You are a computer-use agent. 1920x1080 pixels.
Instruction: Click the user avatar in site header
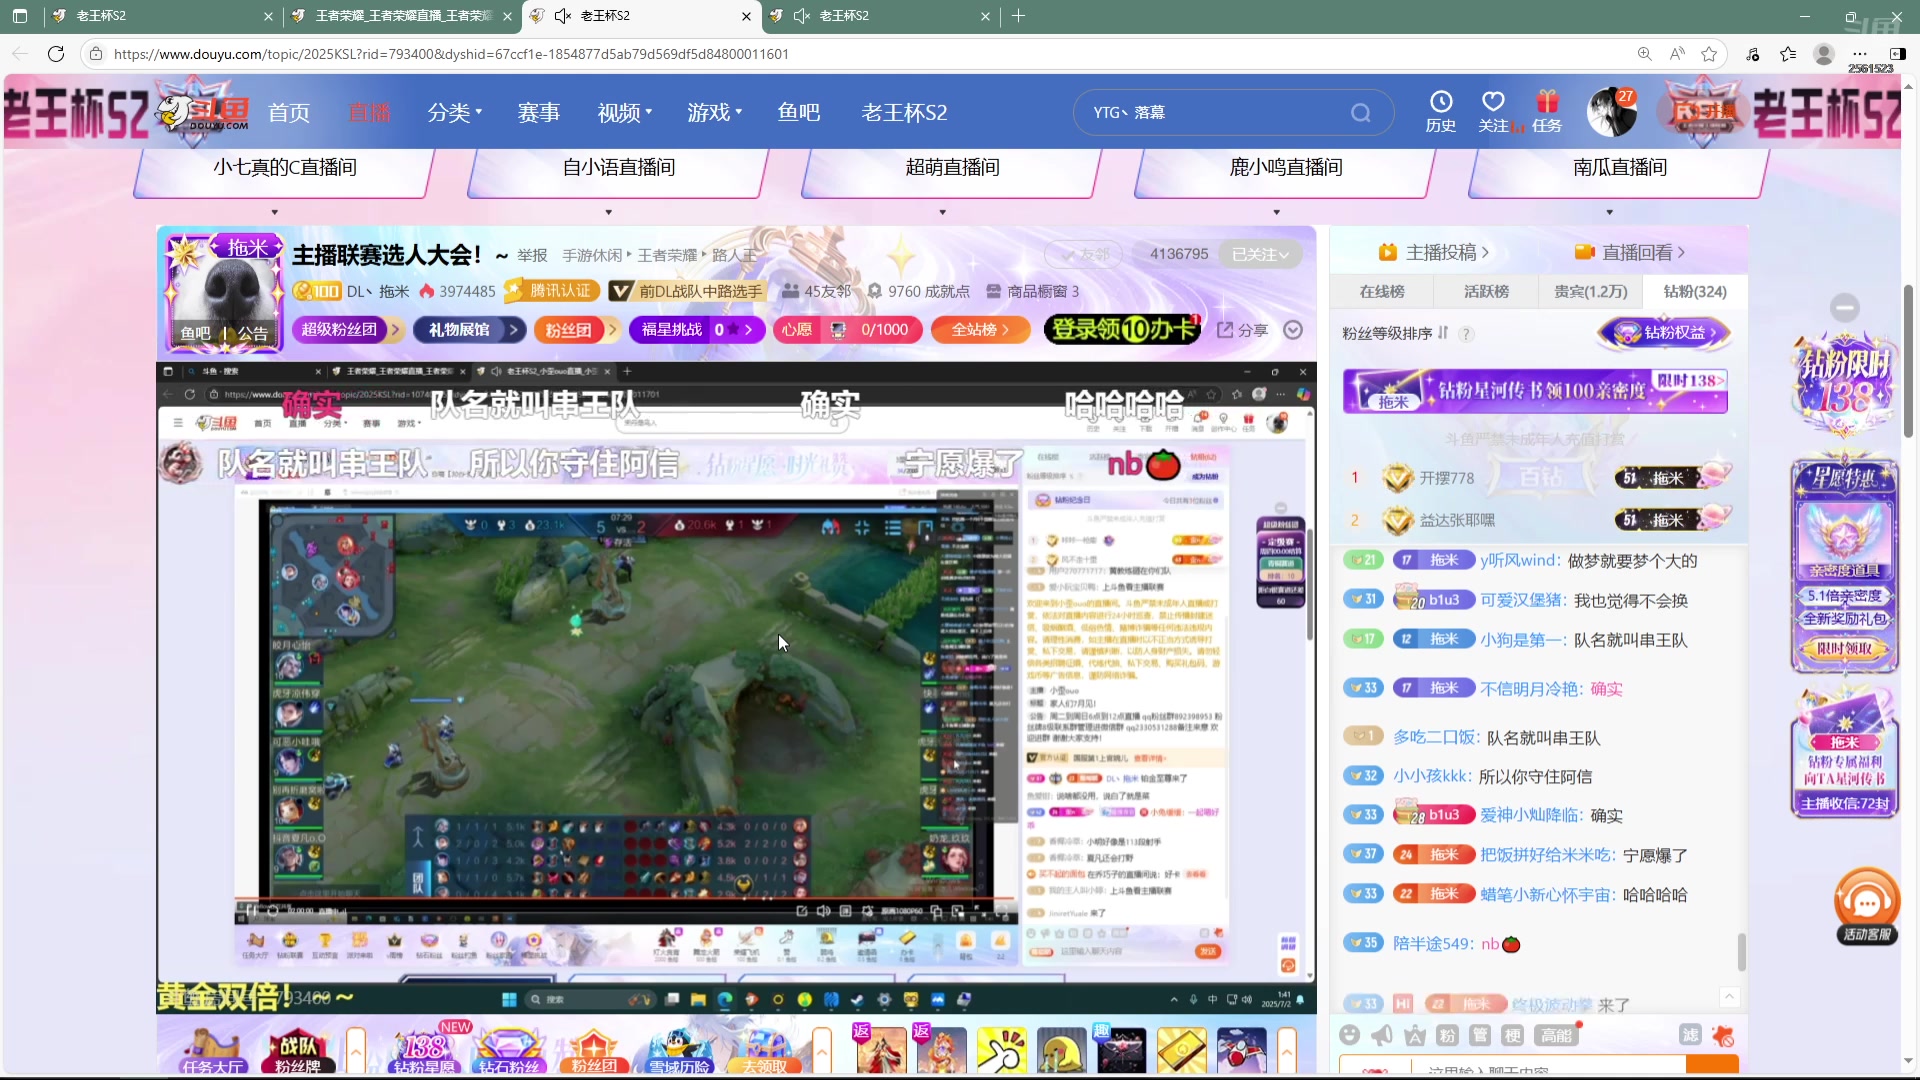(1611, 112)
